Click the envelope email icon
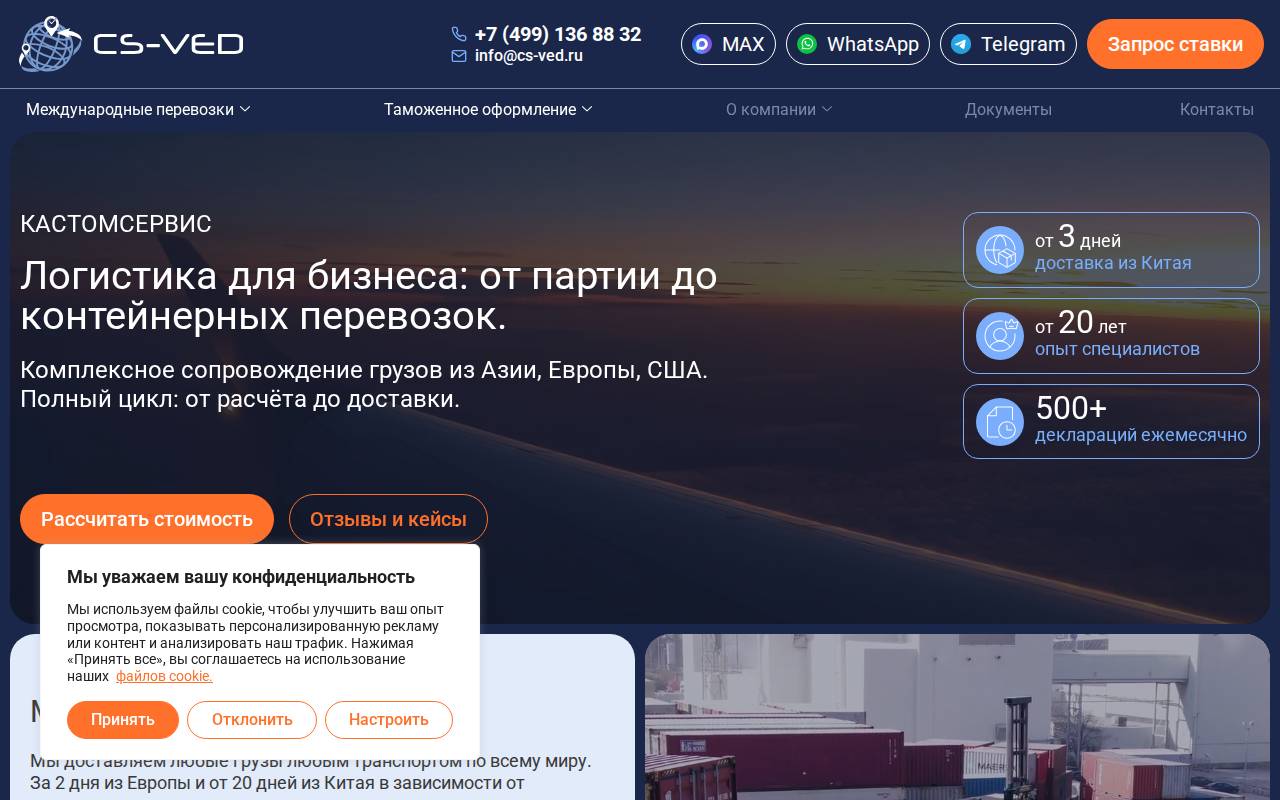Screen dimensions: 1280x800 (459, 56)
